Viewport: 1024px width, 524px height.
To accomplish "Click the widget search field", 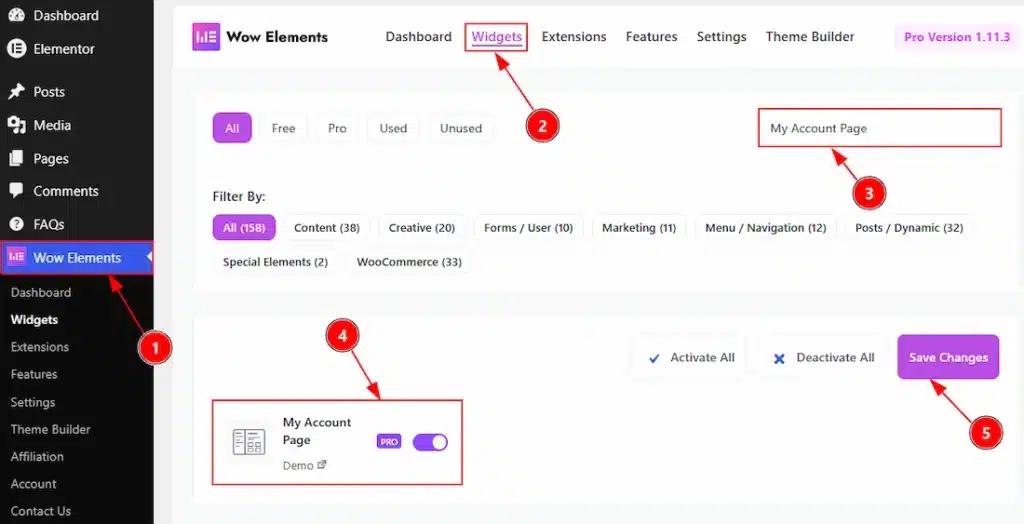I will pos(880,128).
